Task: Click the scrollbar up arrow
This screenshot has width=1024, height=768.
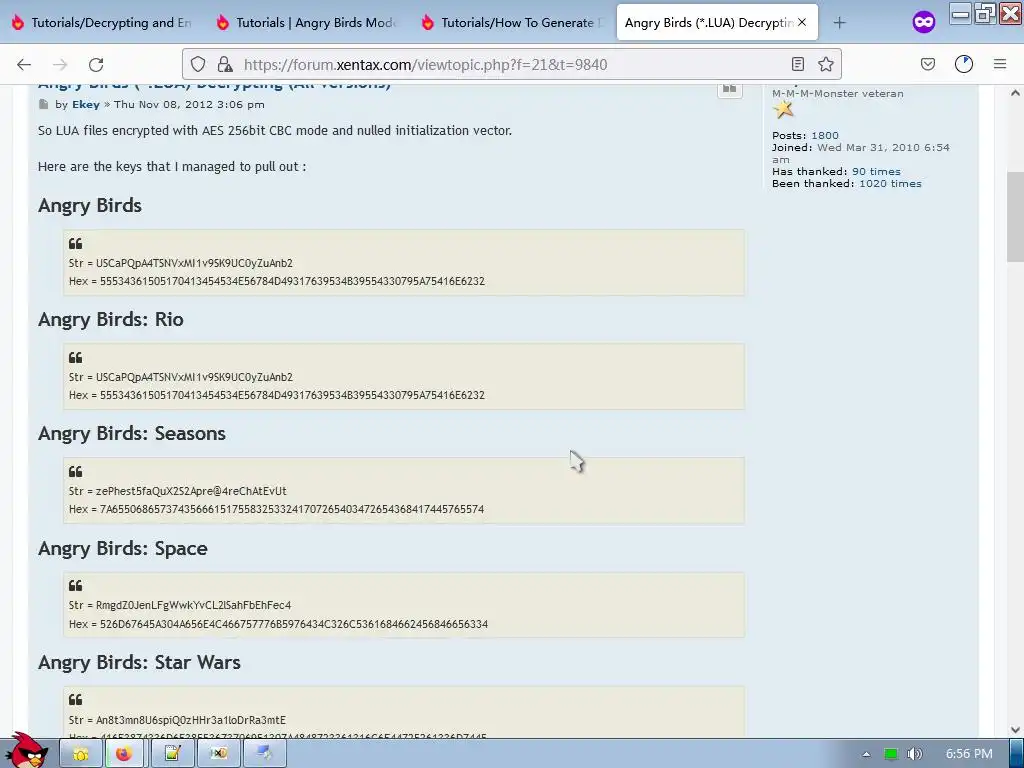Action: click(x=1015, y=93)
